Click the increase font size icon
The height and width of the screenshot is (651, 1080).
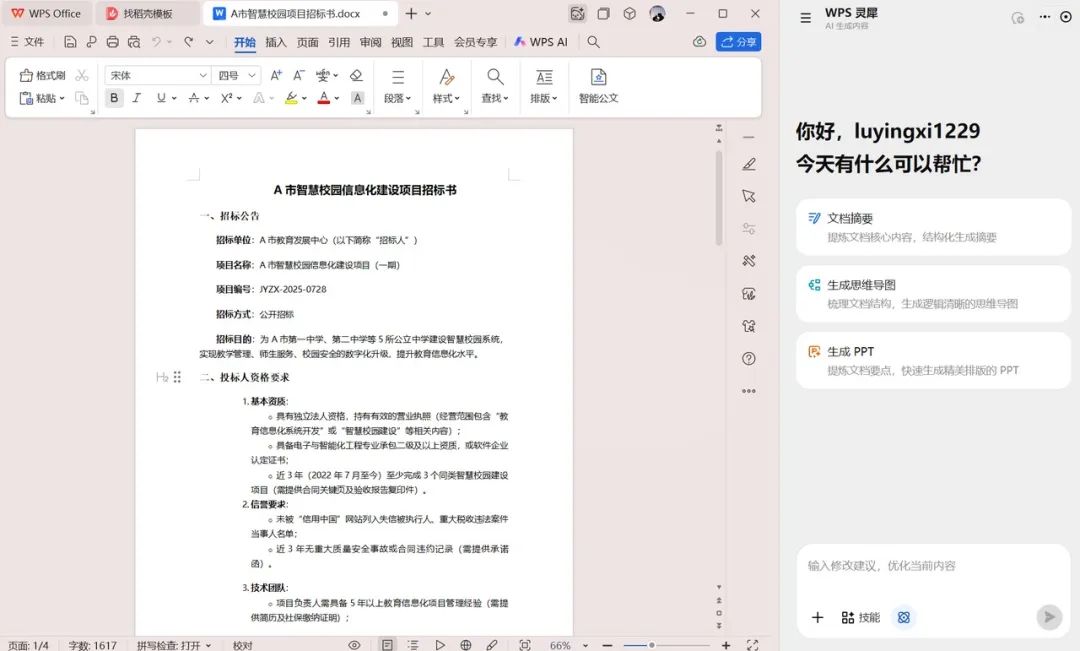click(x=276, y=75)
